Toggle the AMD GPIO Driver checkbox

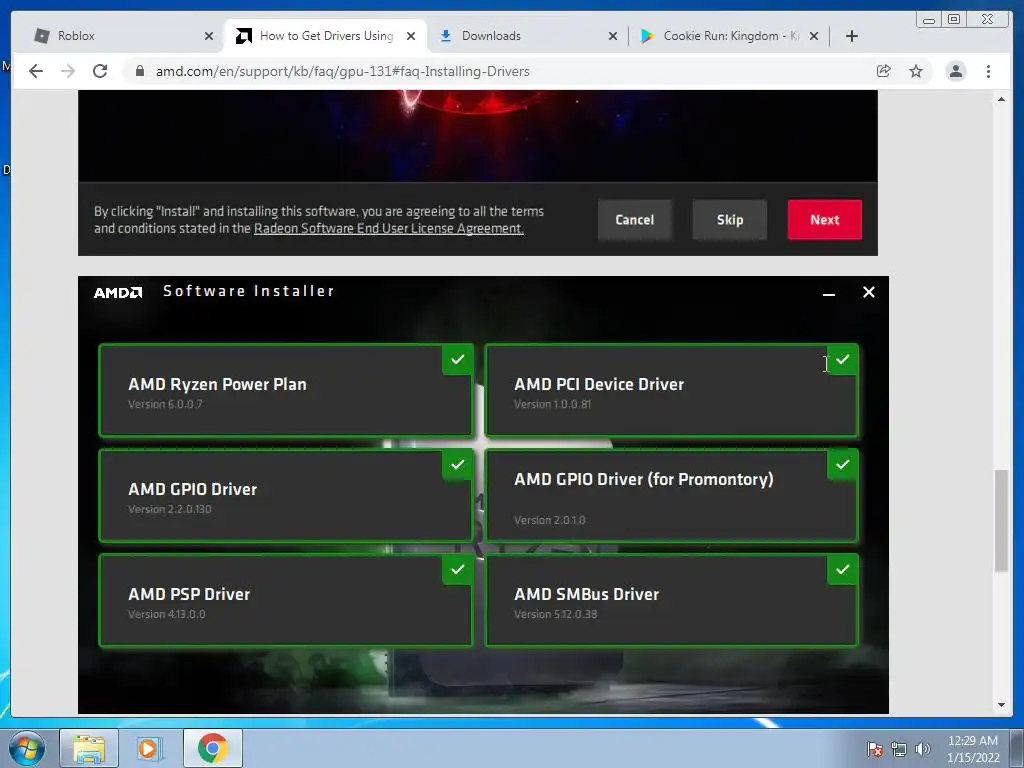point(458,465)
